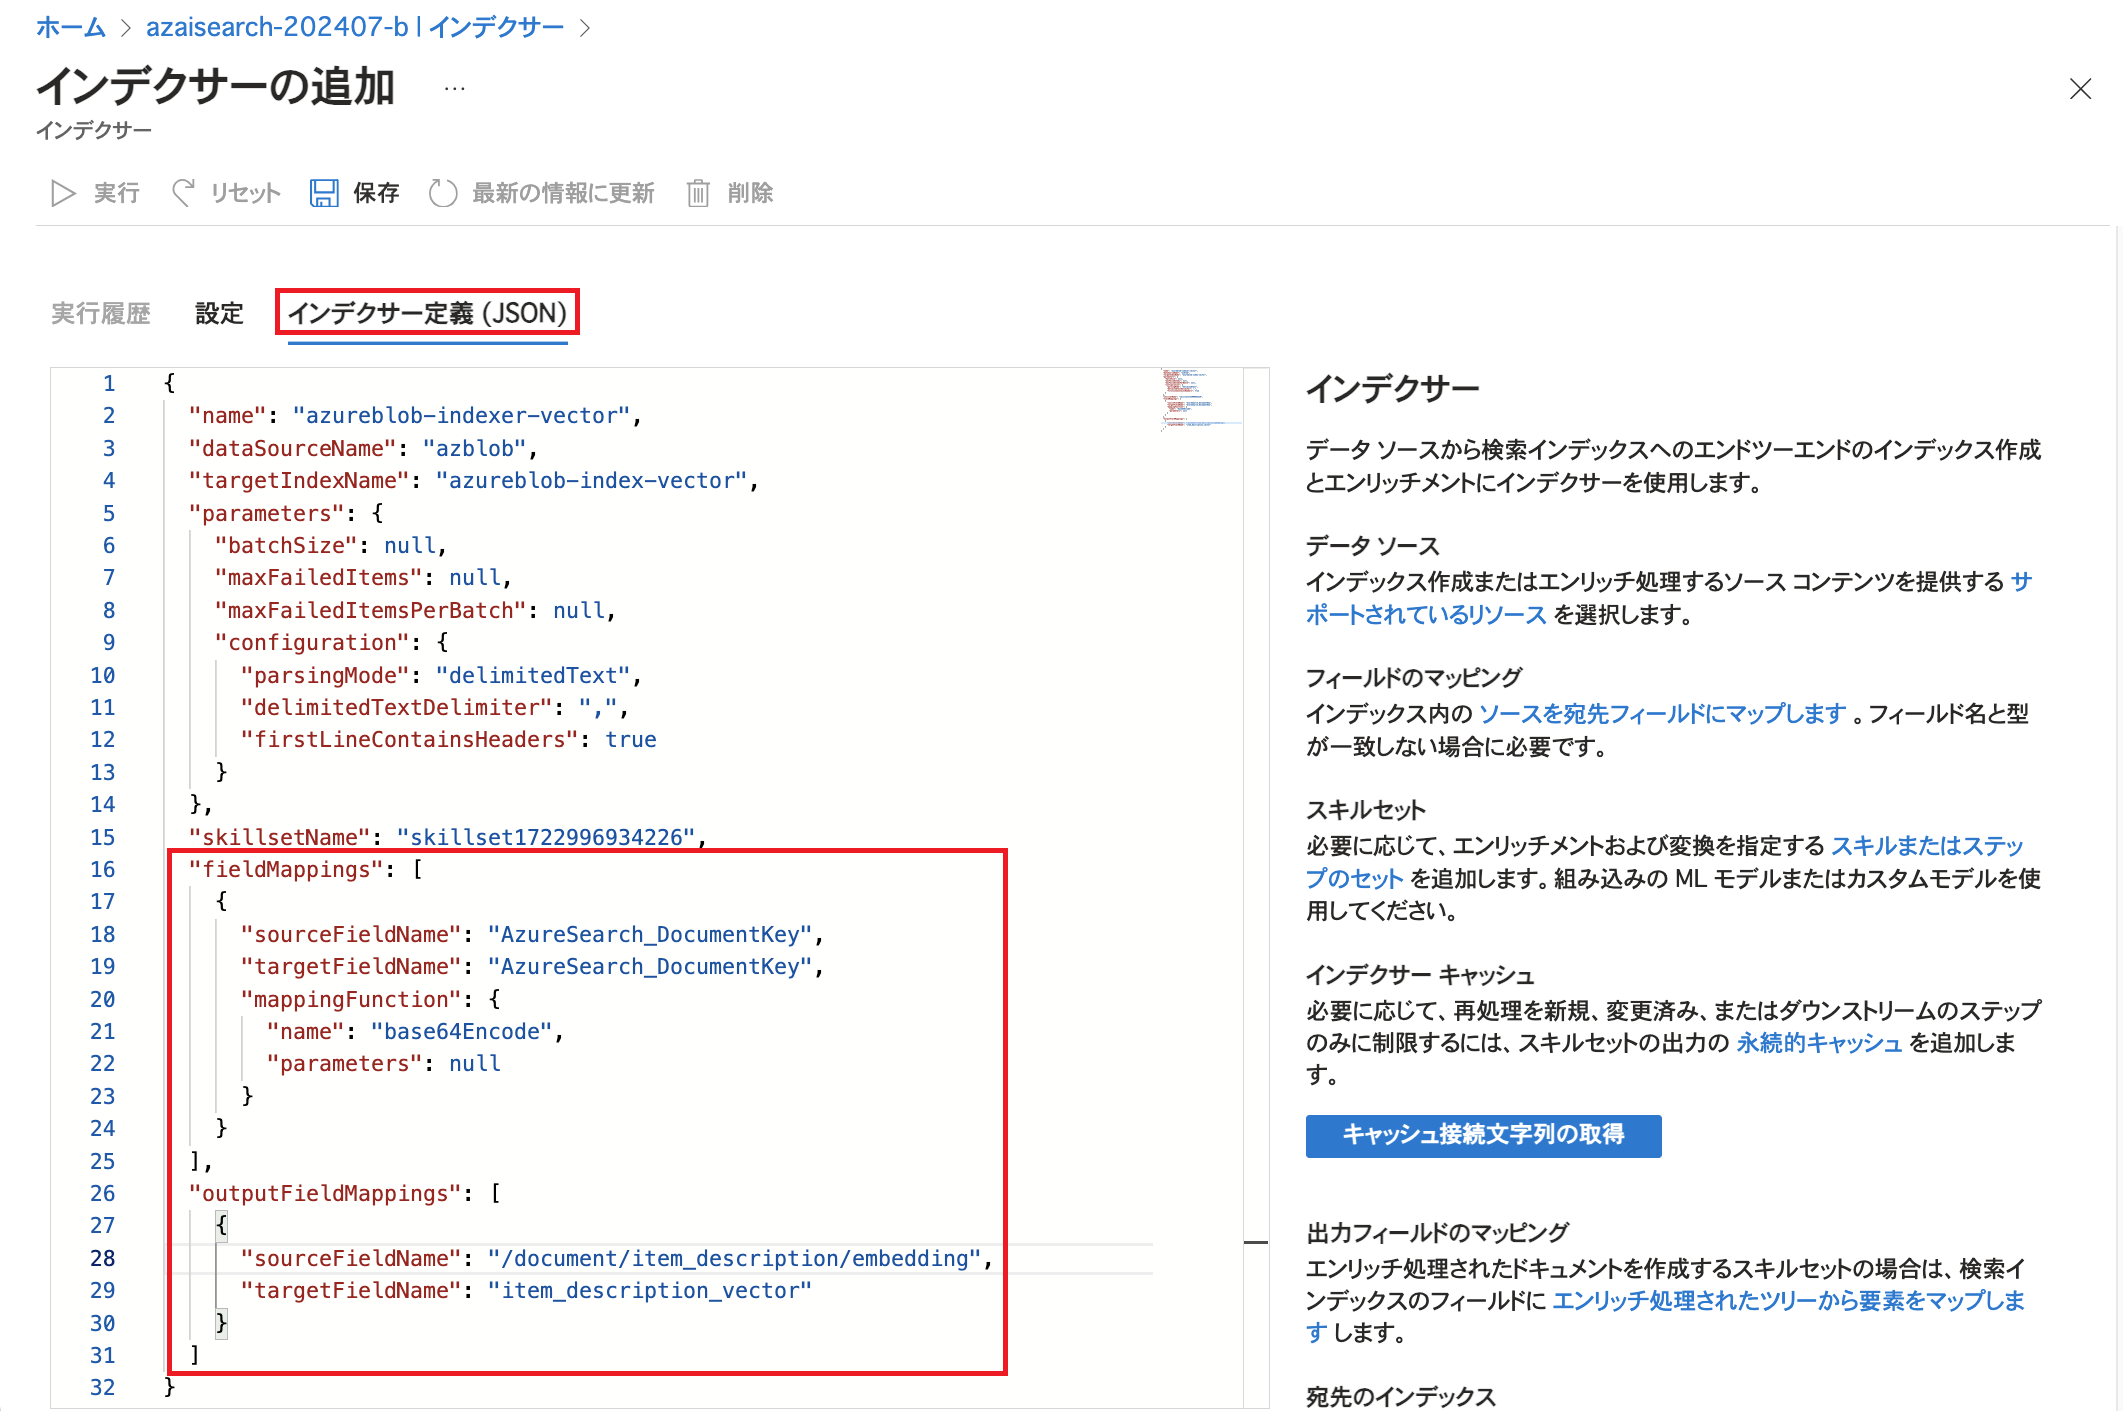This screenshot has height=1411, width=2123.
Task: Click the "item_description_vector" value
Action: [650, 1291]
